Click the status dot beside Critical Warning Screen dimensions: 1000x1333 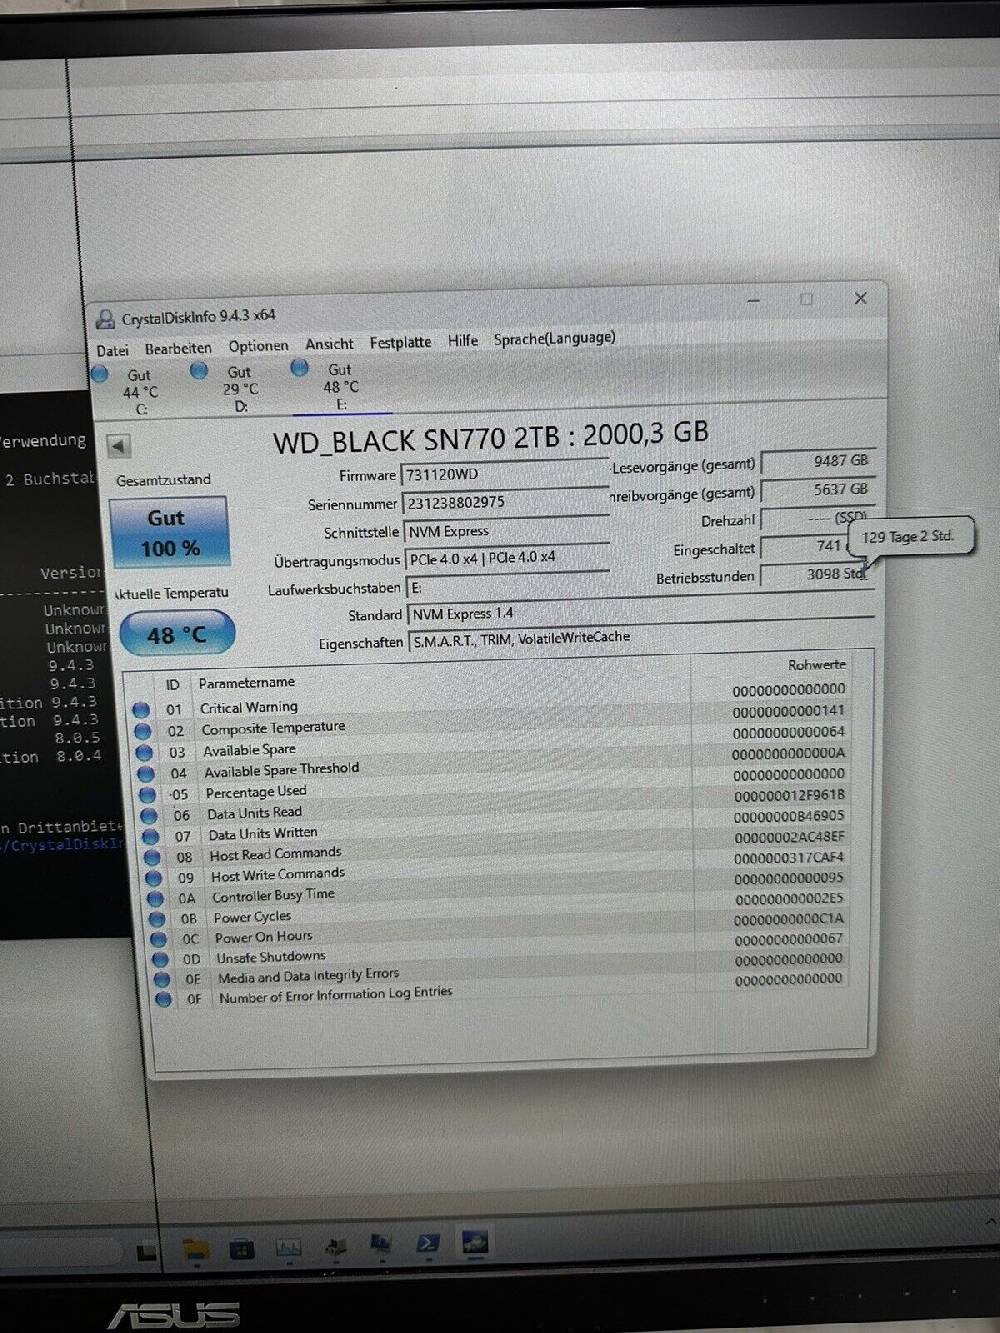pyautogui.click(x=141, y=710)
